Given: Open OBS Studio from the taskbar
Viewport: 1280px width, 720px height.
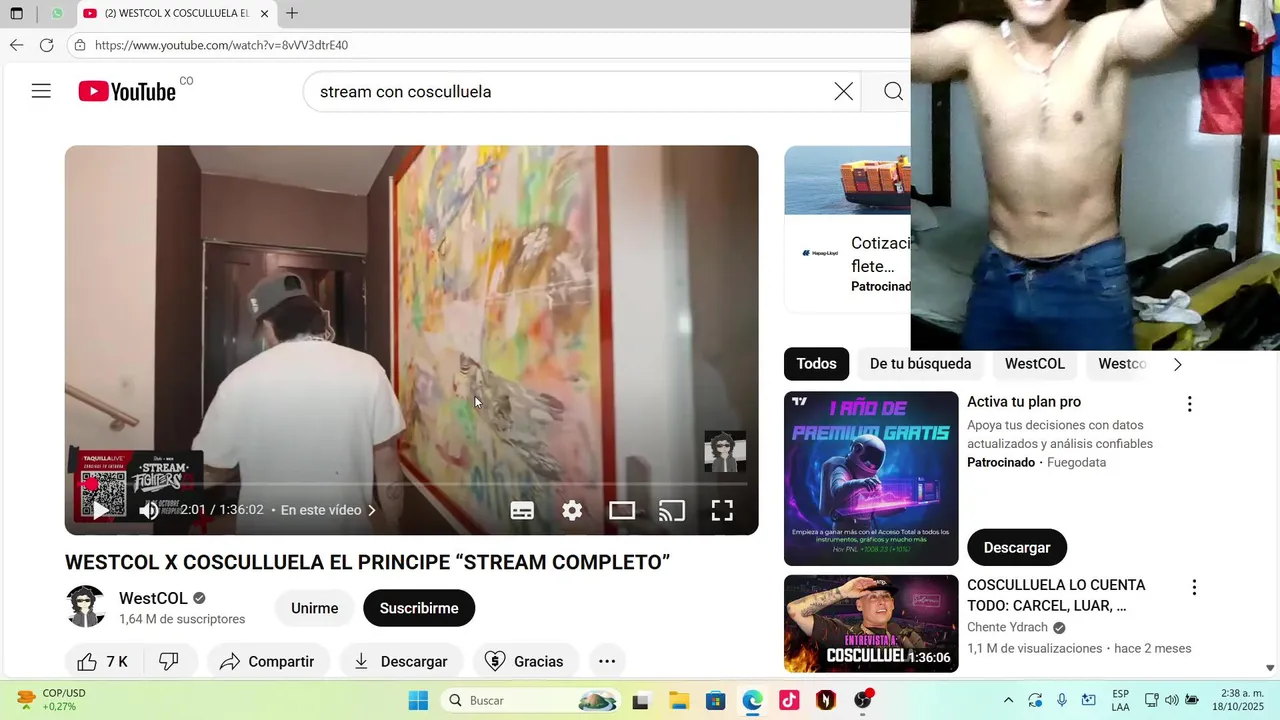Looking at the screenshot, I should tap(863, 700).
